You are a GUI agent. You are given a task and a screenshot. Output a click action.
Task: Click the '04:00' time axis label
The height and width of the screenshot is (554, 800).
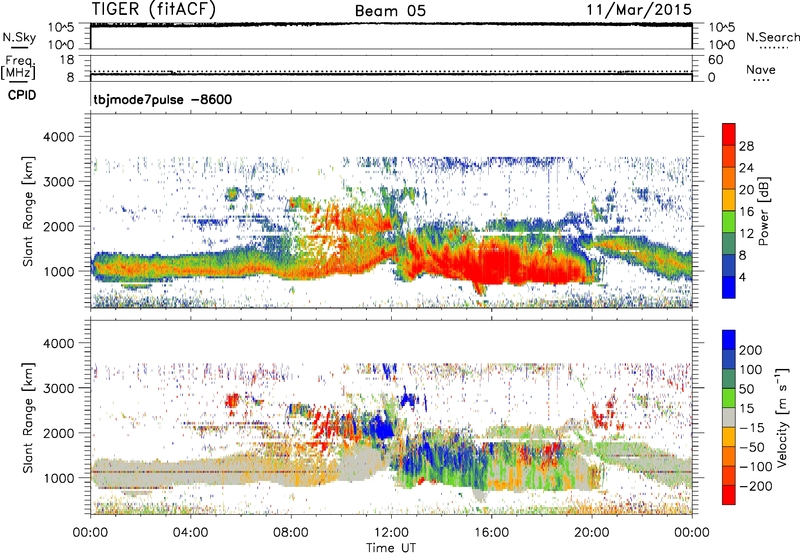190,533
